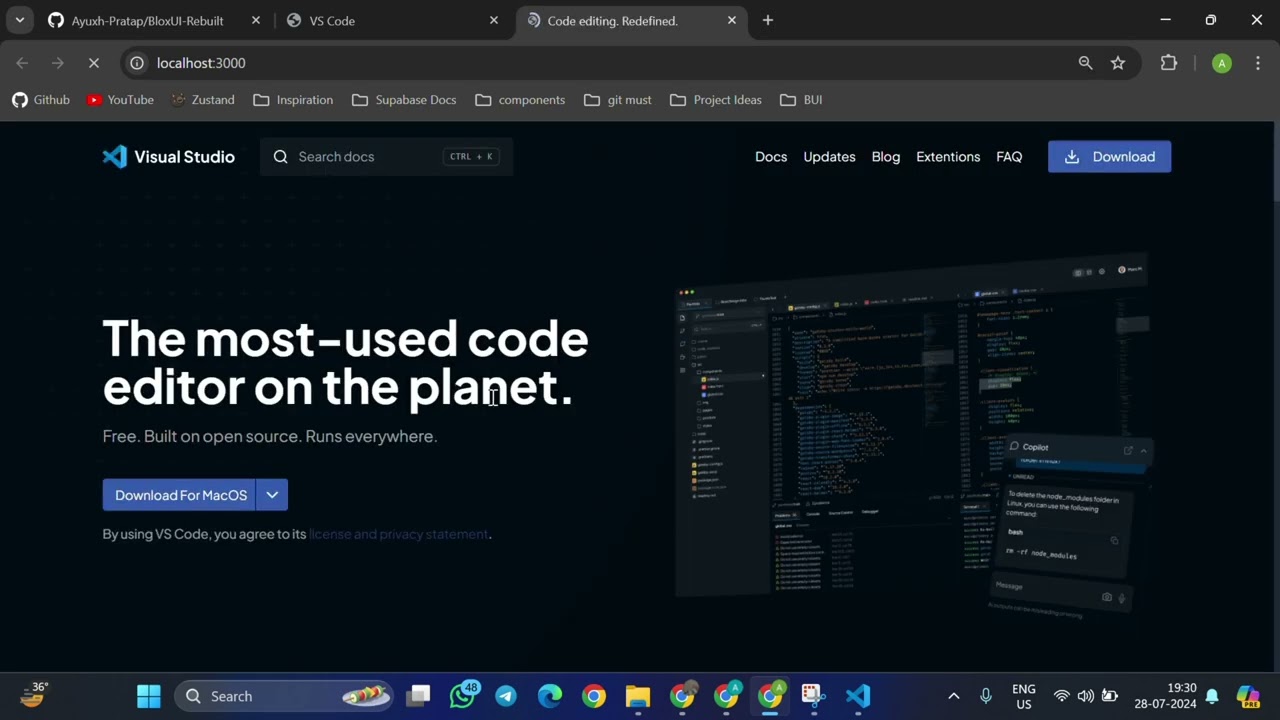
Task: Open the license and privacy statement link
Action: coord(399,534)
